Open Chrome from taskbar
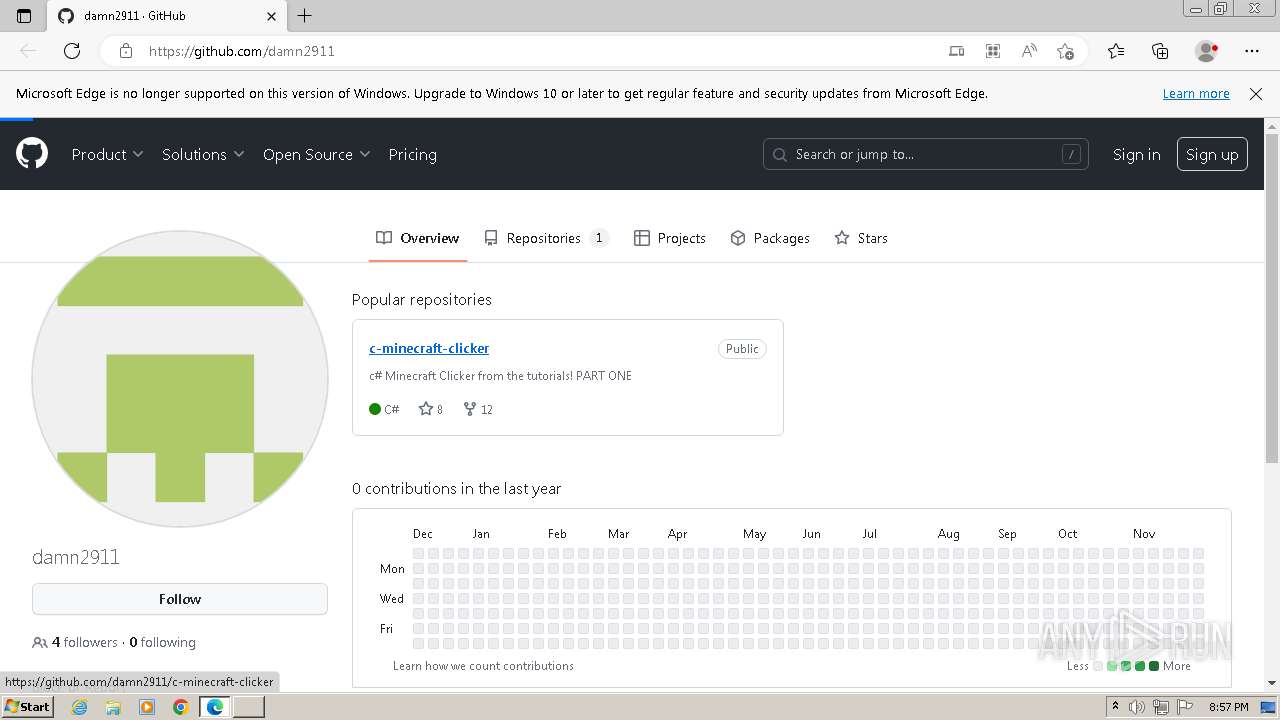This screenshot has height=720, width=1280. [x=181, y=707]
